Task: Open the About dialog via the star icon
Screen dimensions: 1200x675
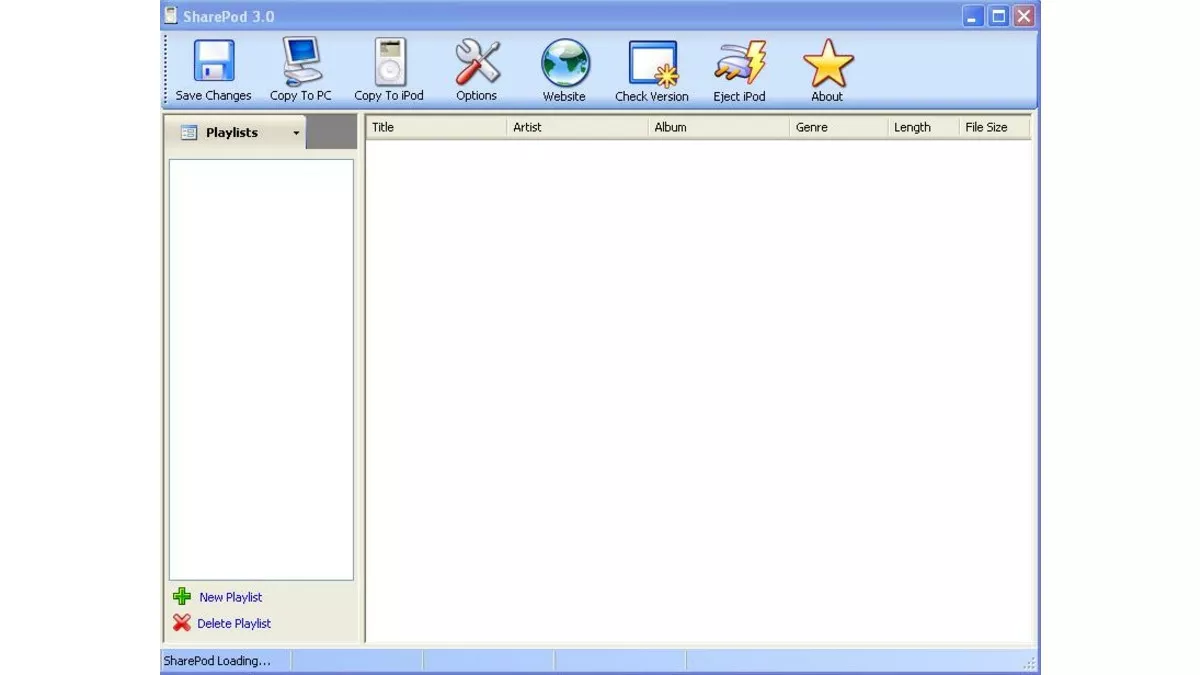Action: [827, 62]
